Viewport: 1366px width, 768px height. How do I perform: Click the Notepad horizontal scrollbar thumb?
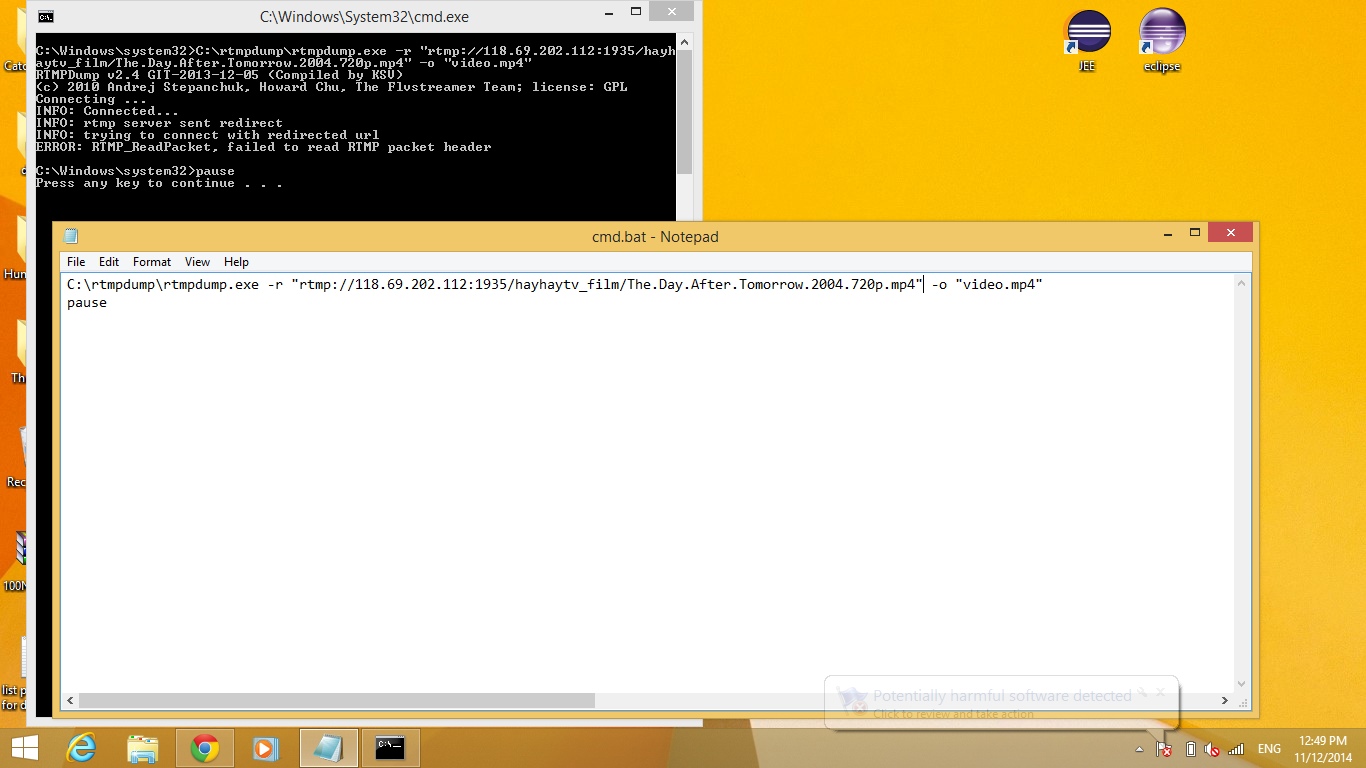coord(337,701)
